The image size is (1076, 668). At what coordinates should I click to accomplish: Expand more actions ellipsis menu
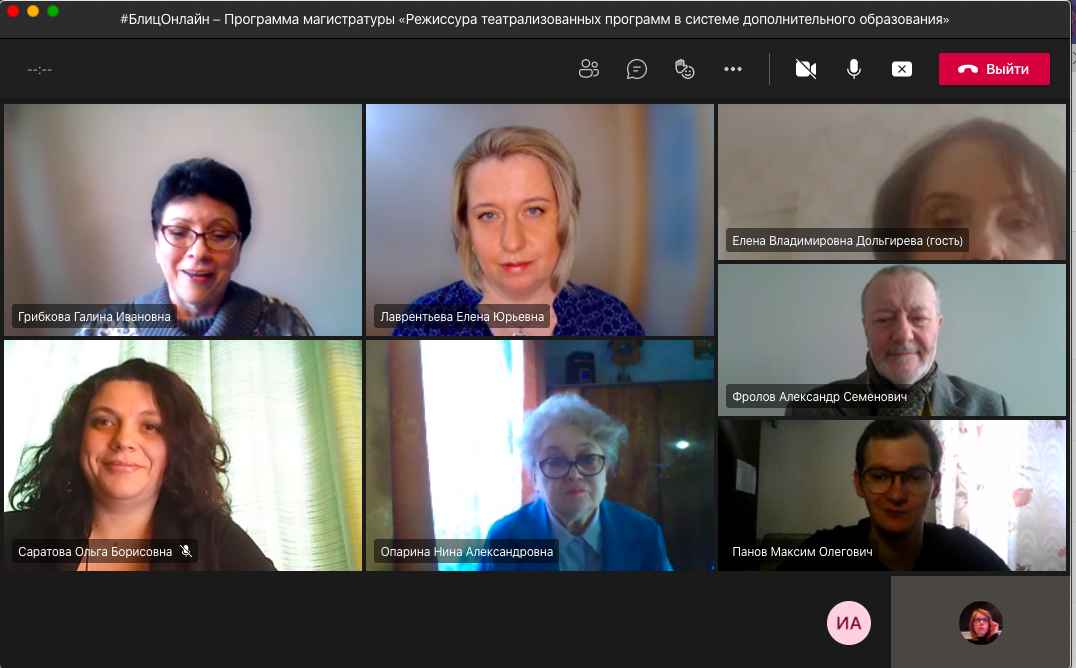point(733,69)
